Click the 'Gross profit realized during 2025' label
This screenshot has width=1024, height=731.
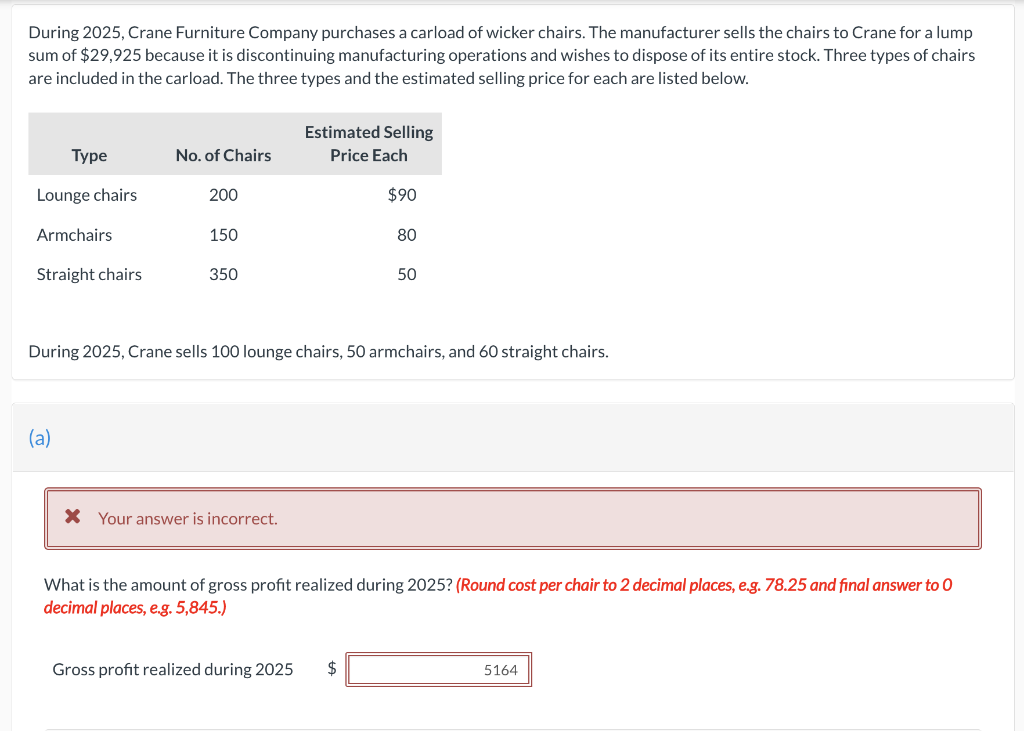(x=172, y=669)
